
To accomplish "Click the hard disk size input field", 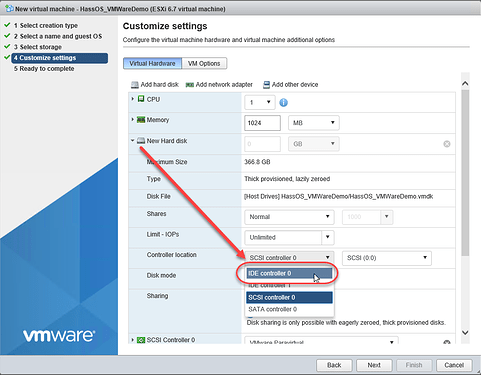I will click(262, 144).
